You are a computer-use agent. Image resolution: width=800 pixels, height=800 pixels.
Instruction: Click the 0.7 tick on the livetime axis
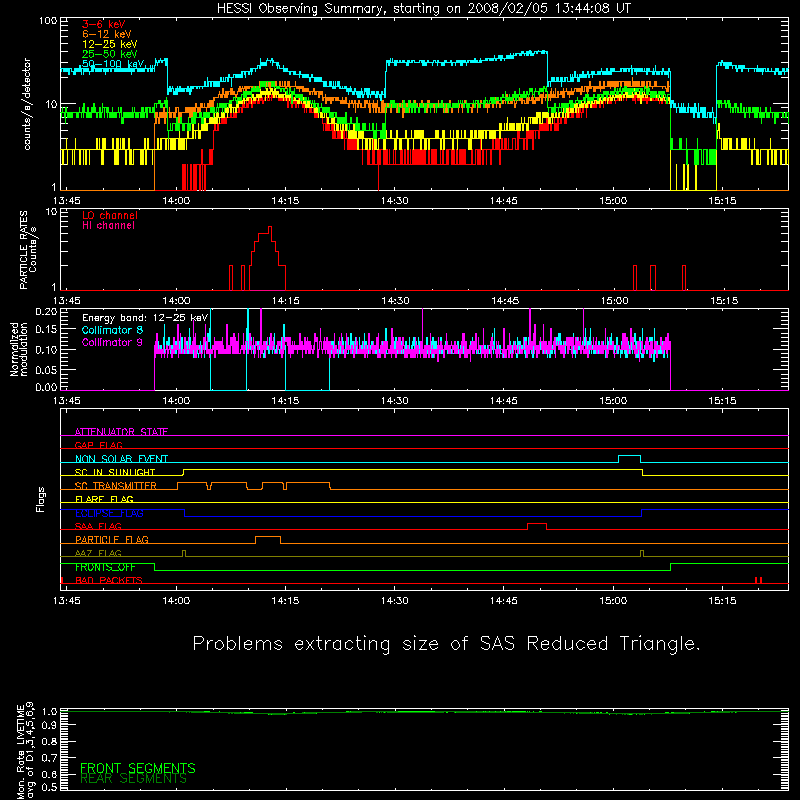tap(49, 757)
